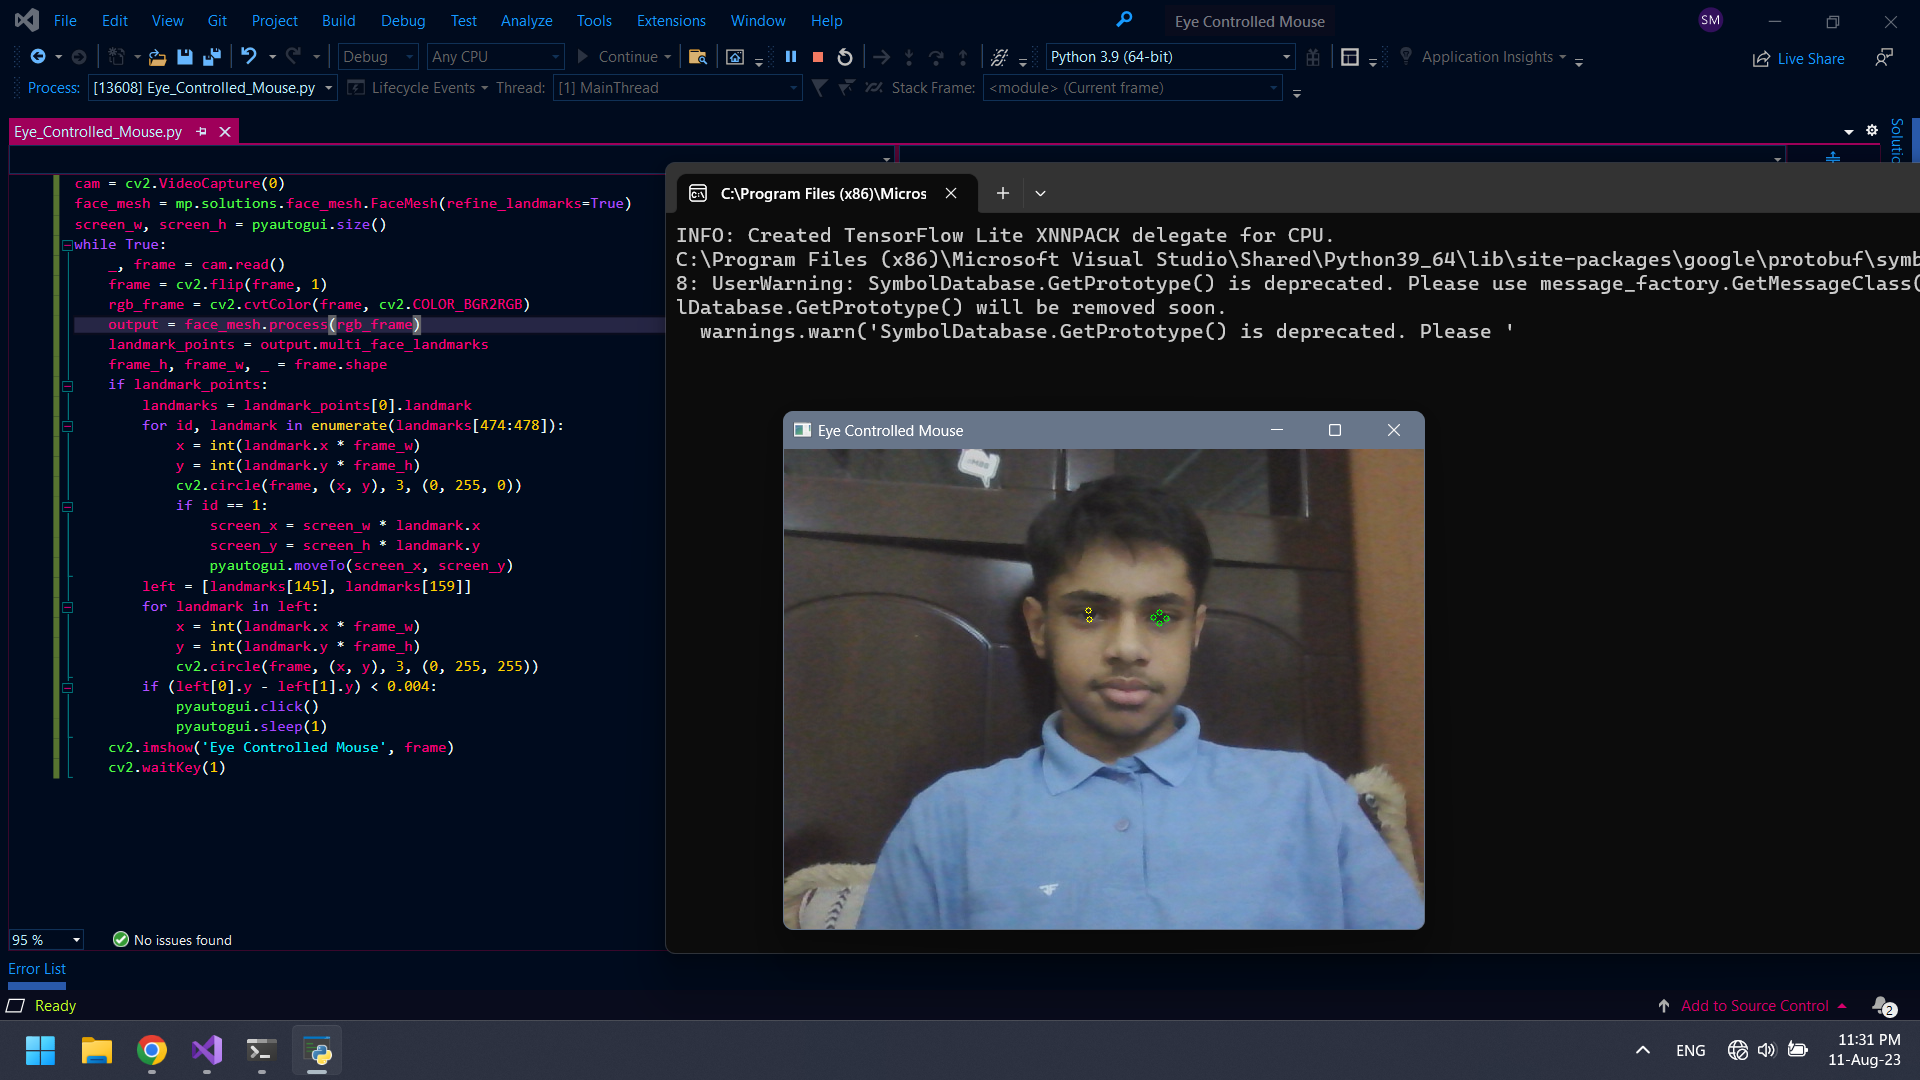Click the SM account avatar
Image resolution: width=1920 pixels, height=1080 pixels.
click(x=1710, y=20)
